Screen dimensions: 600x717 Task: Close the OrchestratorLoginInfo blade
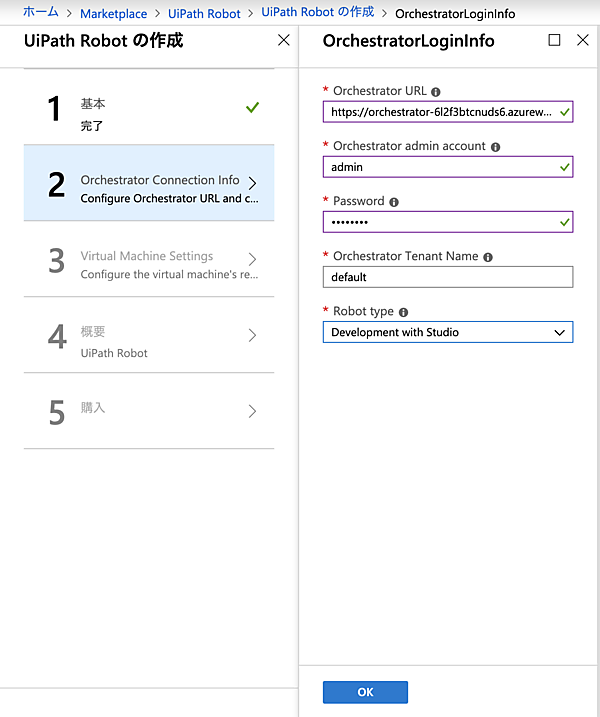click(583, 41)
